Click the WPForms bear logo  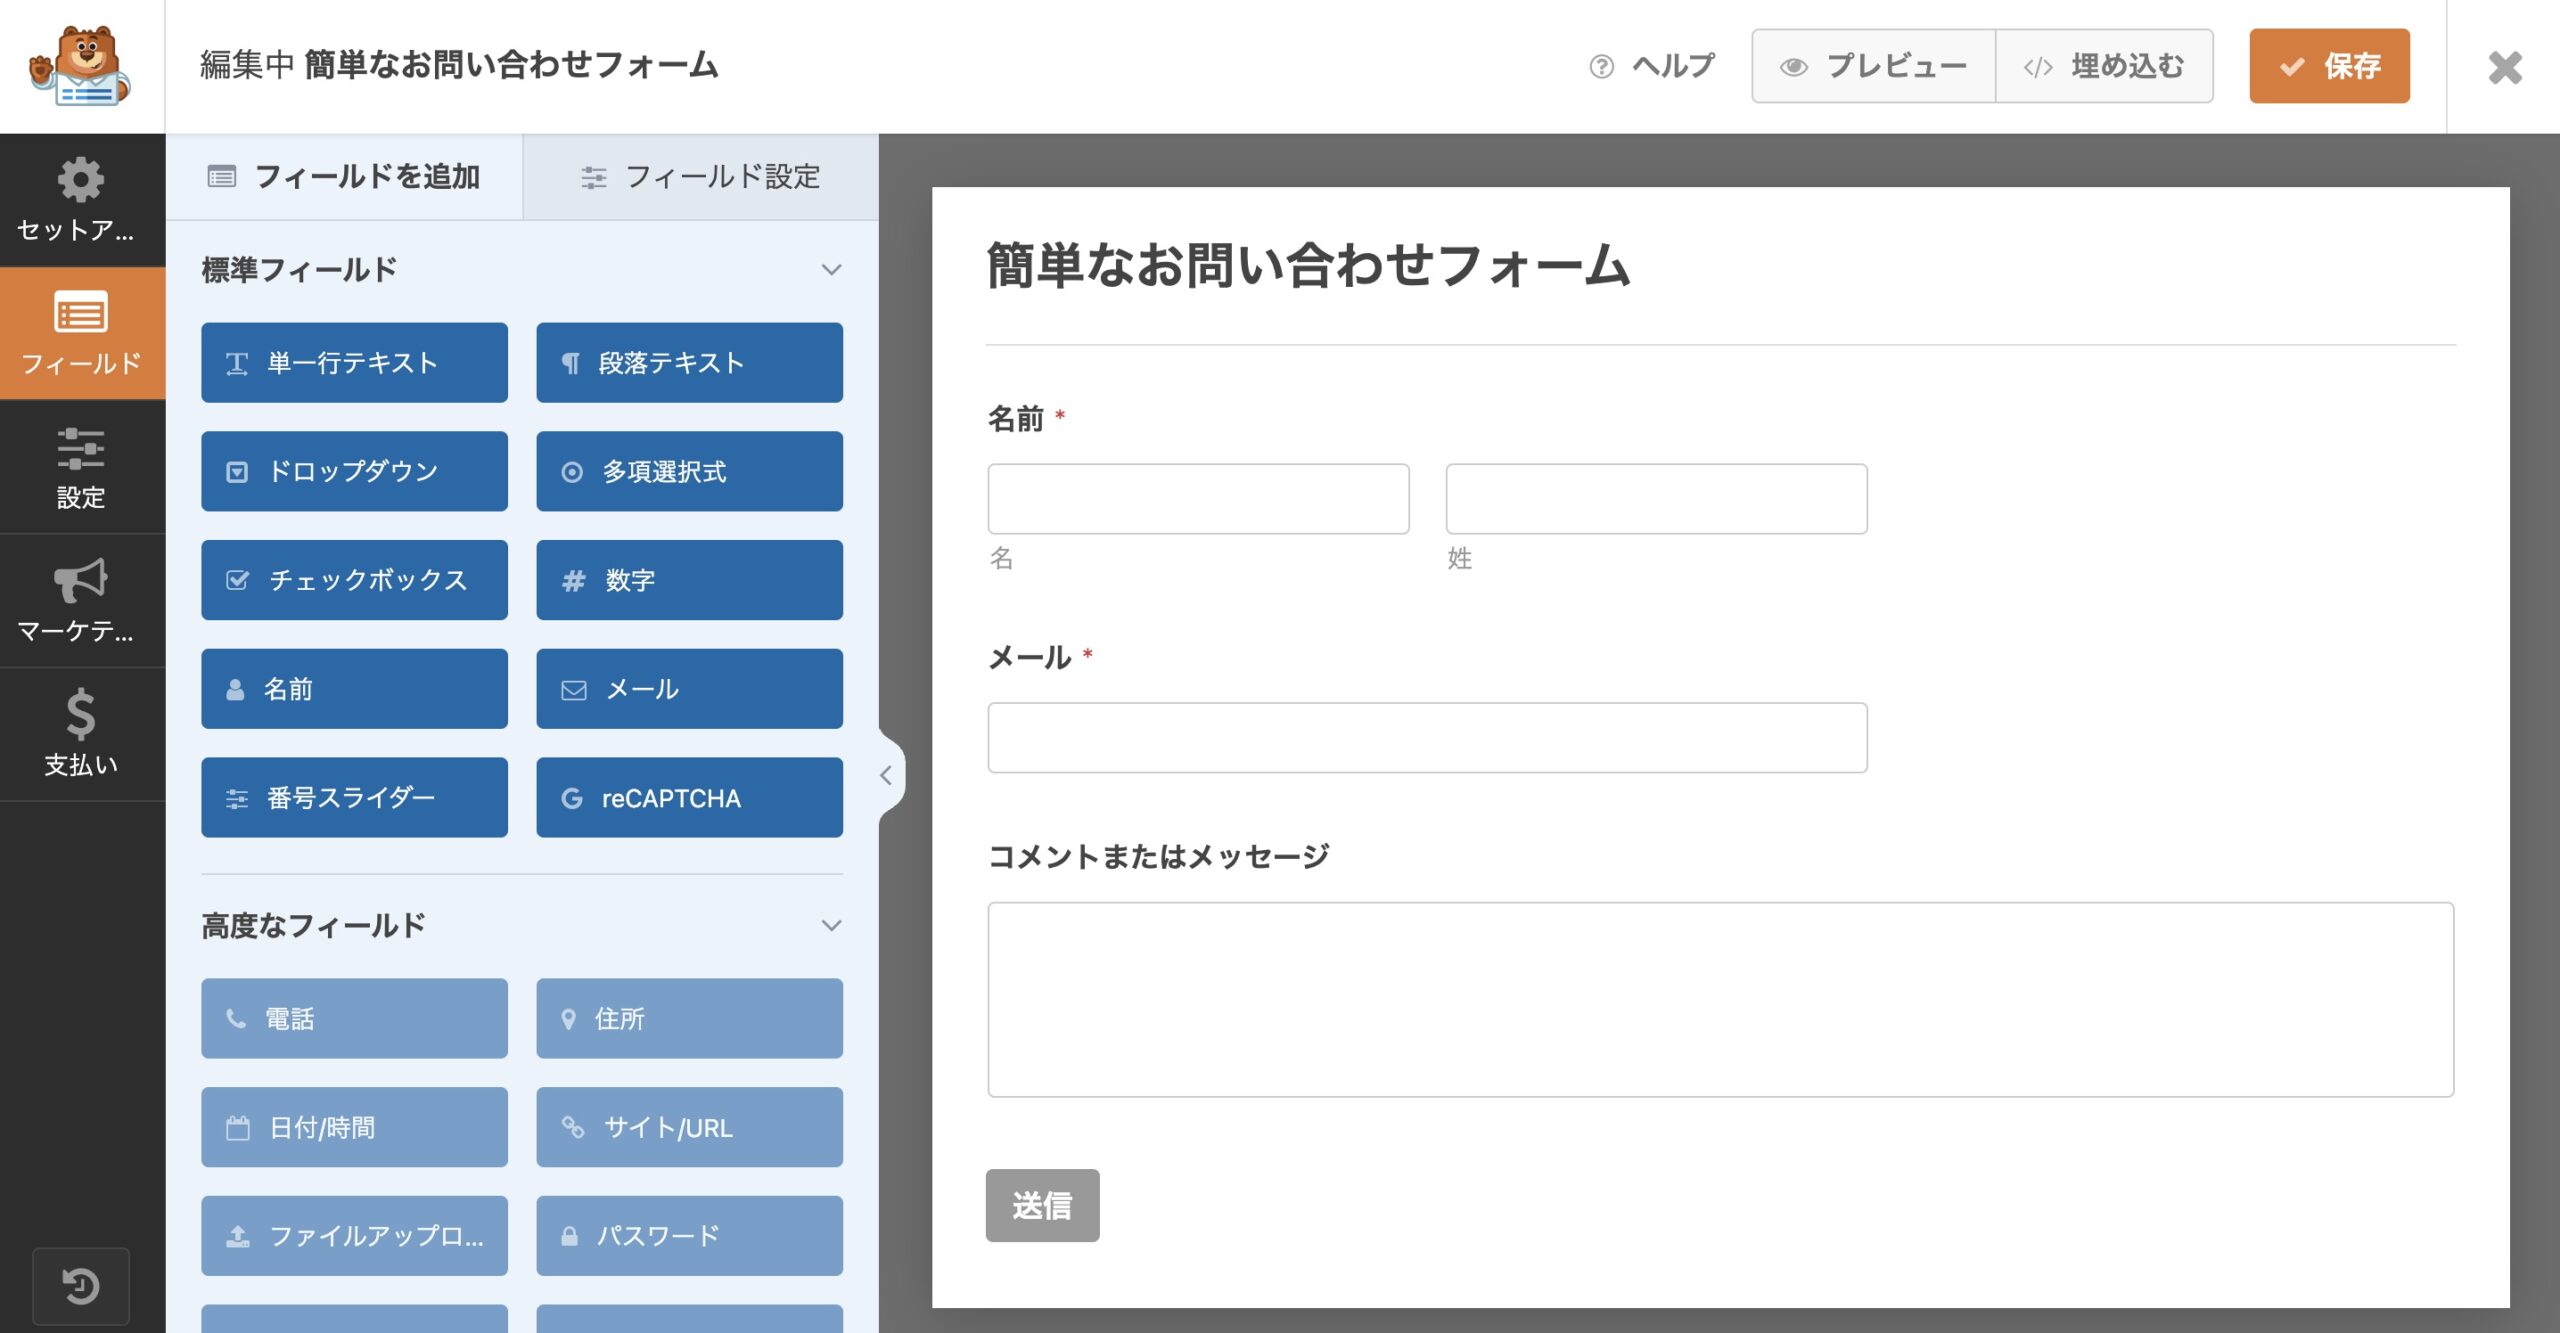point(81,66)
